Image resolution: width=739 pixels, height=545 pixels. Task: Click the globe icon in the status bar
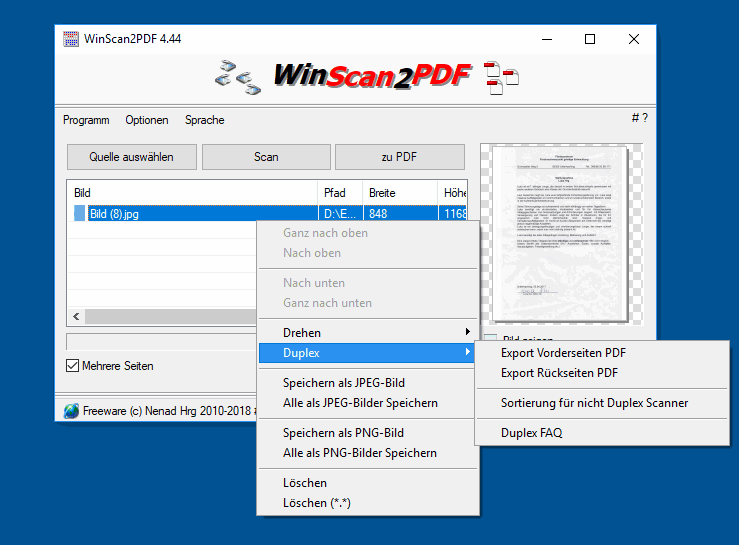tap(71, 411)
